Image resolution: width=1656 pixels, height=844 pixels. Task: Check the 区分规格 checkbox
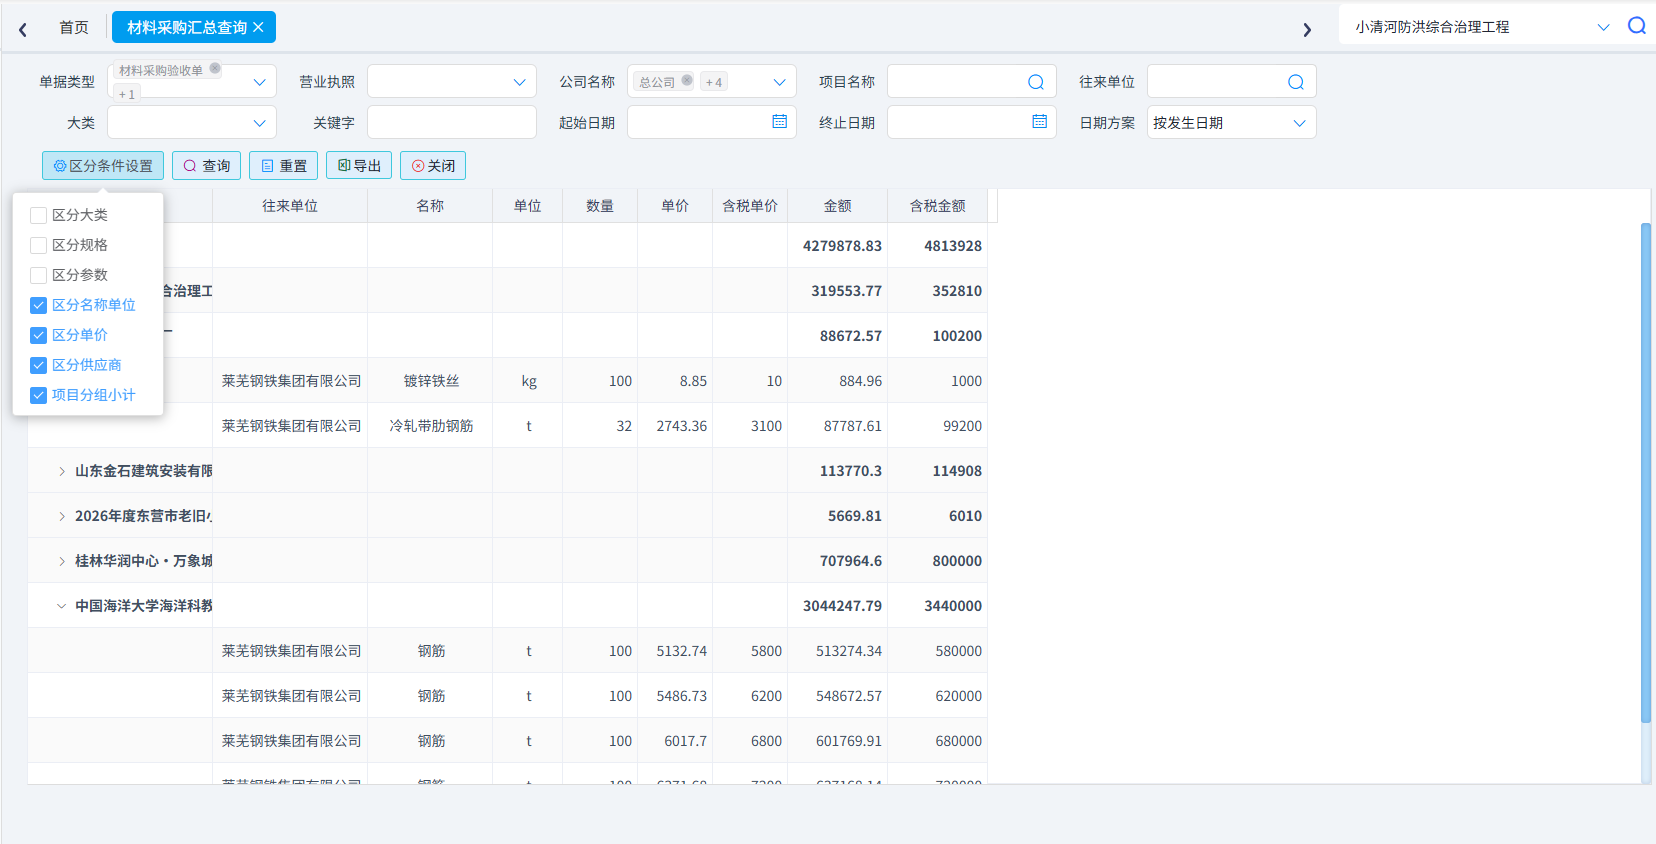click(x=39, y=245)
